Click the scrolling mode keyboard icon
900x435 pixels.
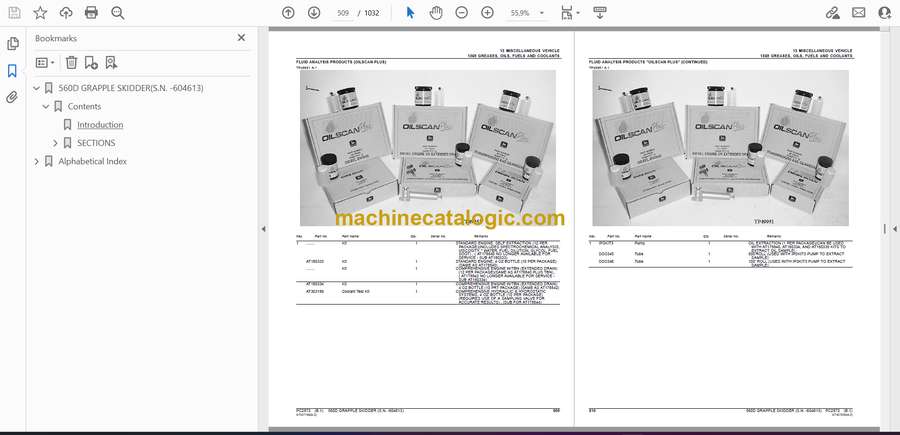(x=600, y=13)
